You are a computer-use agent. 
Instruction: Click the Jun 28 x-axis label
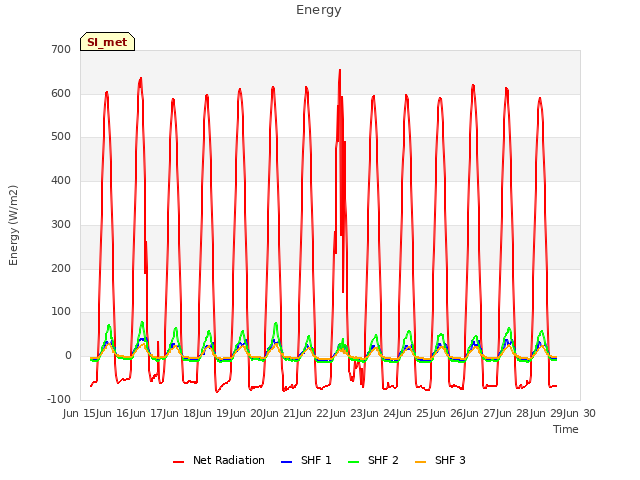click(x=513, y=413)
